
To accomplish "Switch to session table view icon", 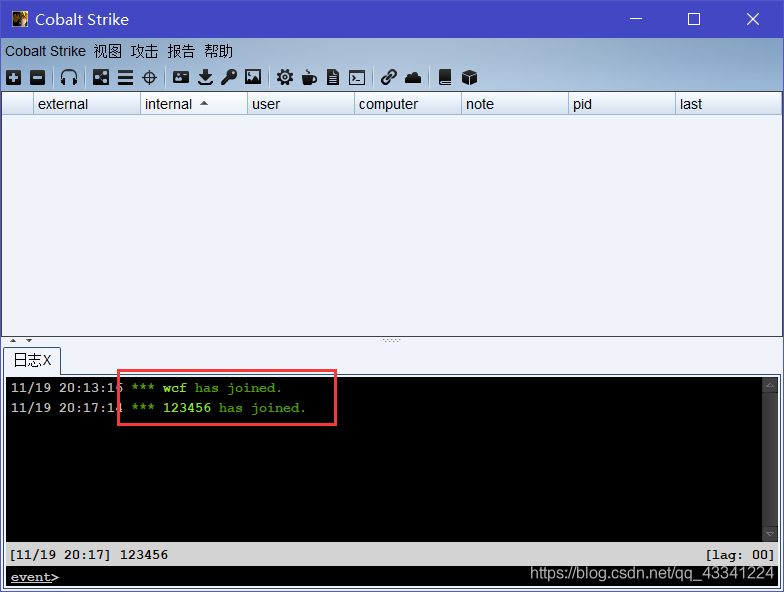I will (x=126, y=78).
